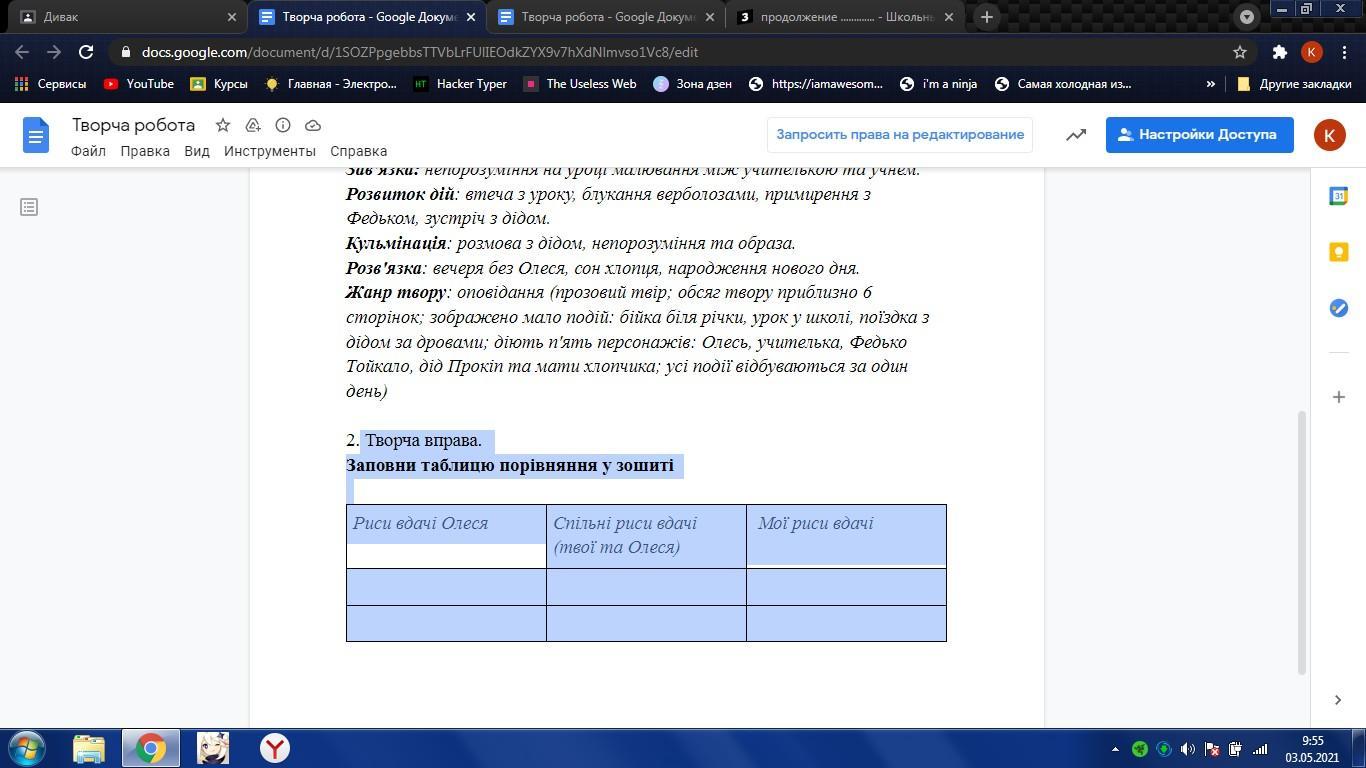Open File Explorer from the taskbar
1366x768 pixels.
click(89, 748)
